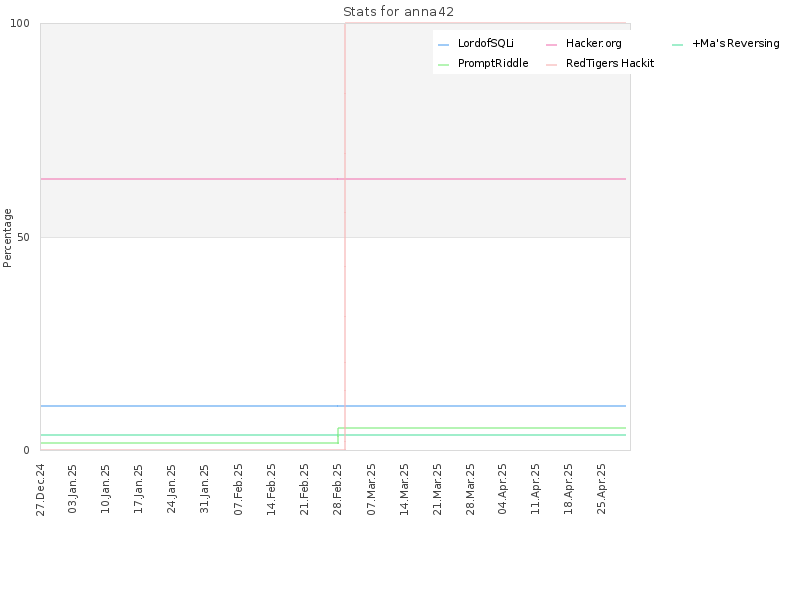Click the 0 y-axis tick label
This screenshot has width=800, height=600.
(x=27, y=451)
